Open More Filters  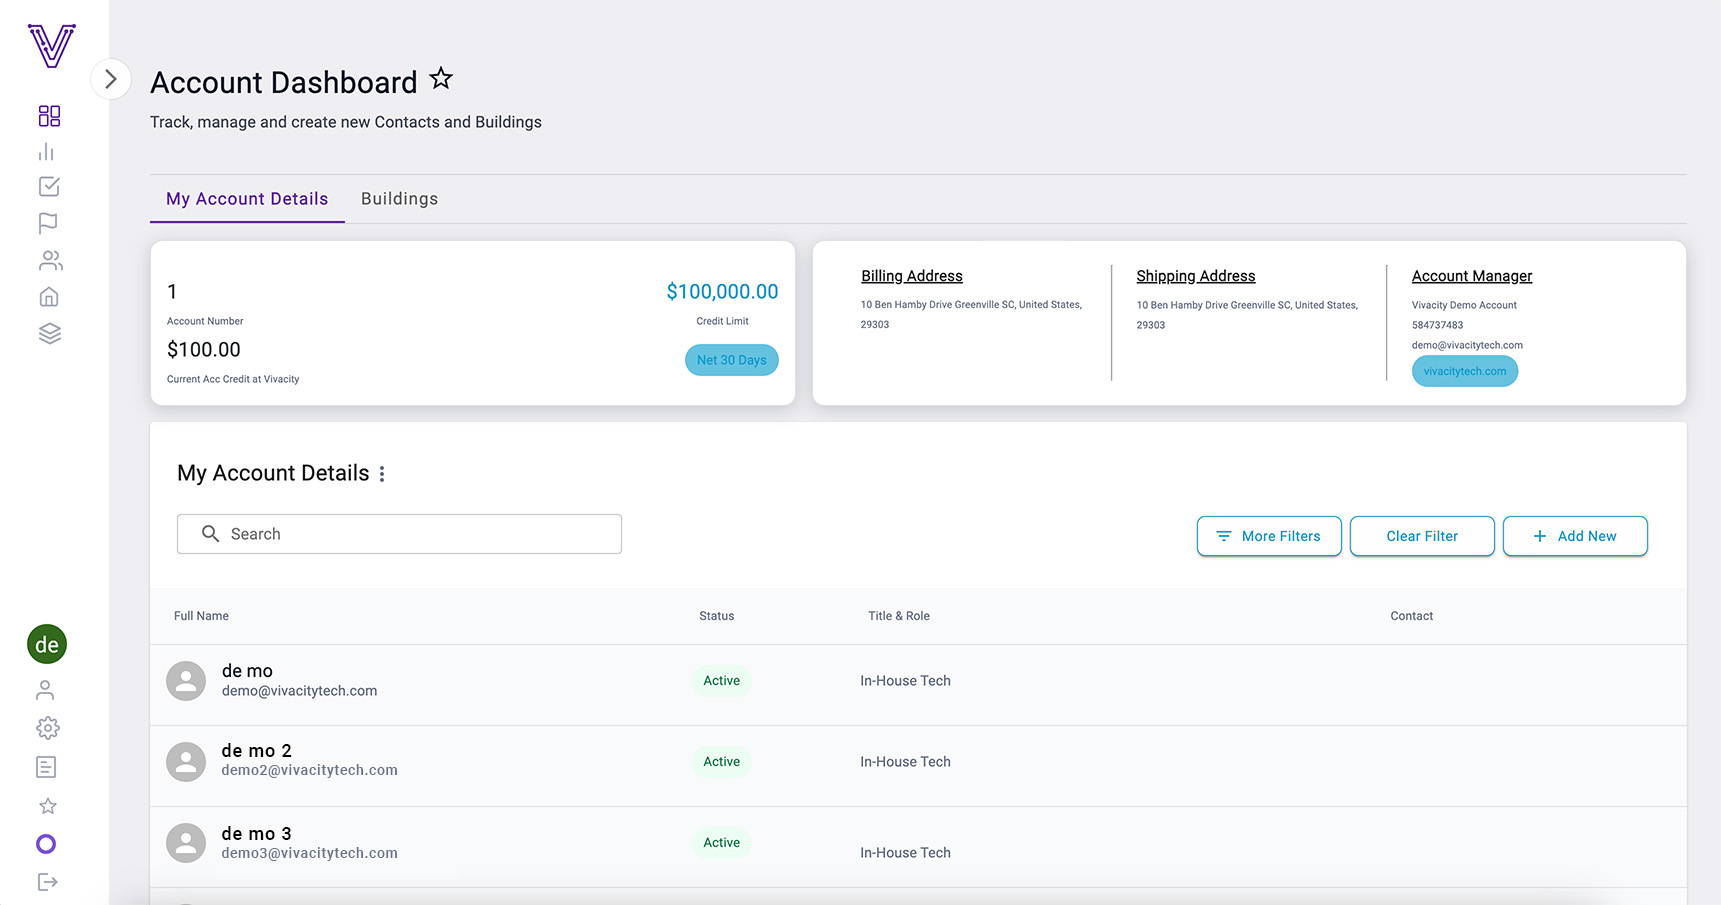pyautogui.click(x=1269, y=536)
